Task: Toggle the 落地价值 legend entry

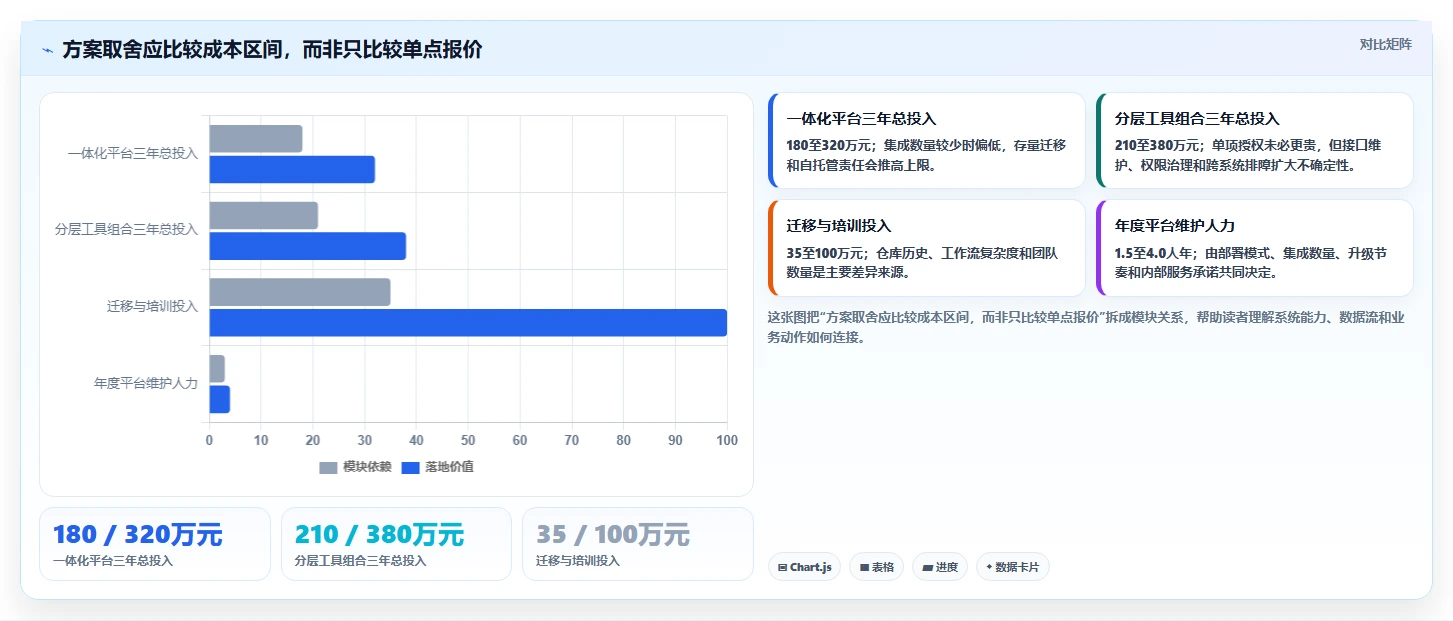Action: 438,467
